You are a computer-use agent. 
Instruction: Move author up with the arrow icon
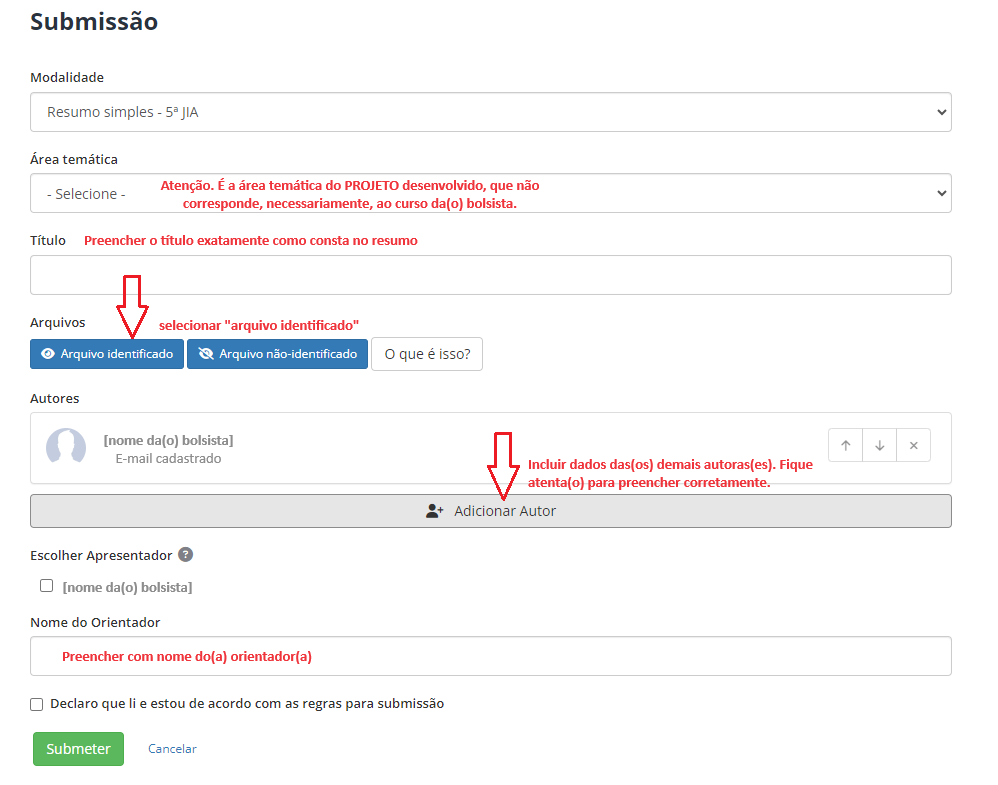point(845,446)
